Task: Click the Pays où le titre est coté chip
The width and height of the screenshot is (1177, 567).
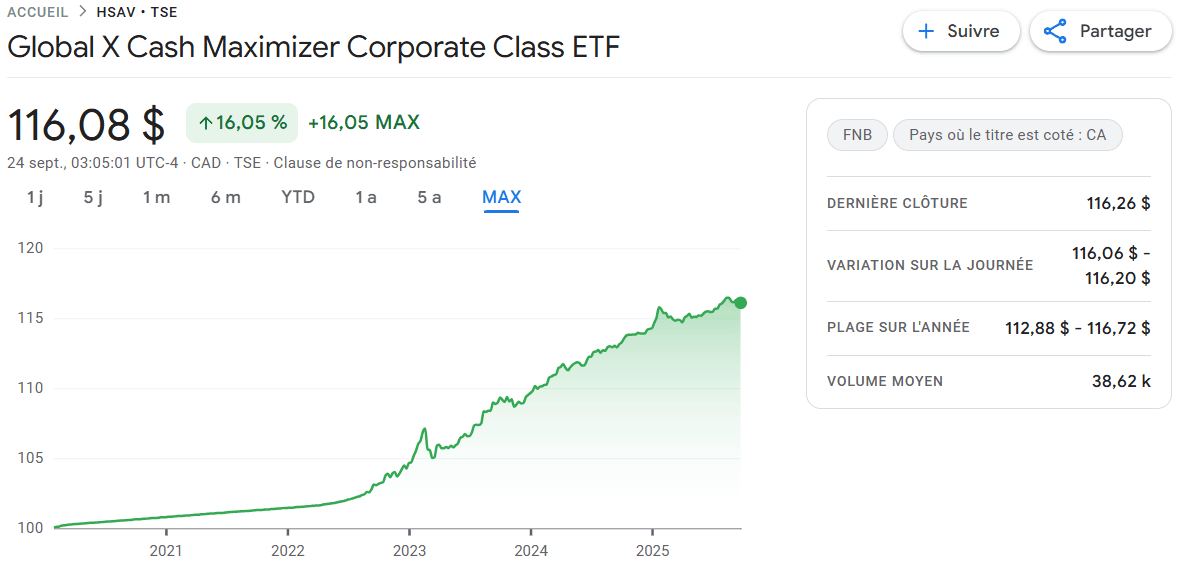Action: pos(1007,135)
